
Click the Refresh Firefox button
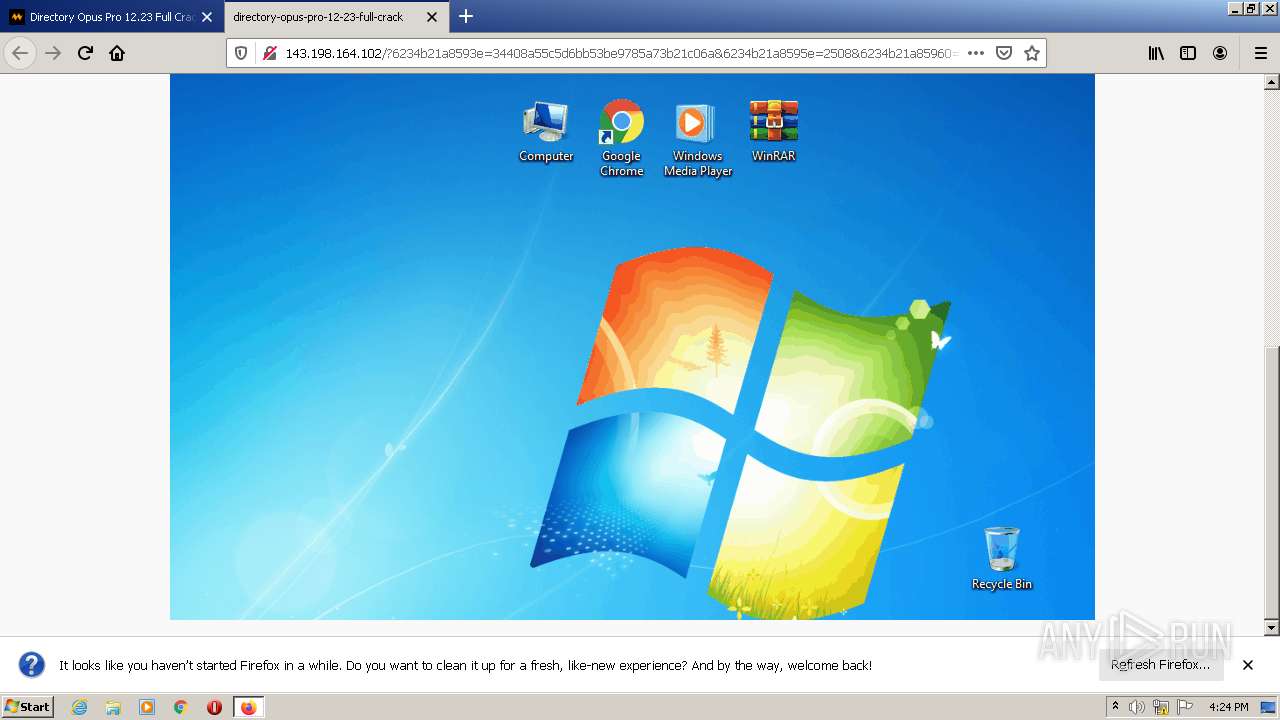tap(1160, 665)
